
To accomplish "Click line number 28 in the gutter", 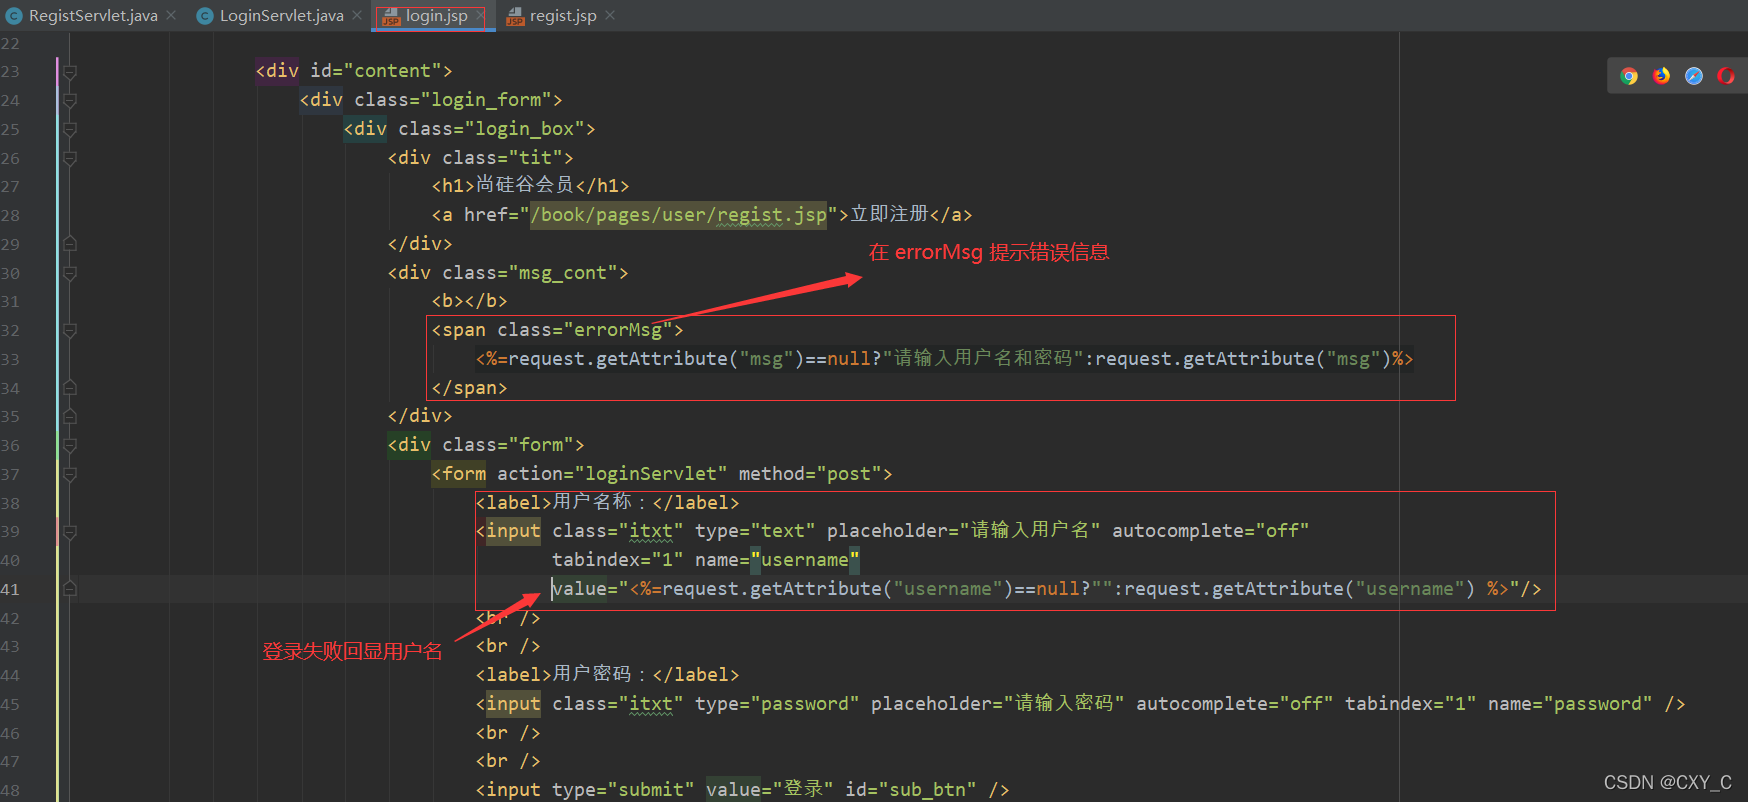I will (10, 215).
